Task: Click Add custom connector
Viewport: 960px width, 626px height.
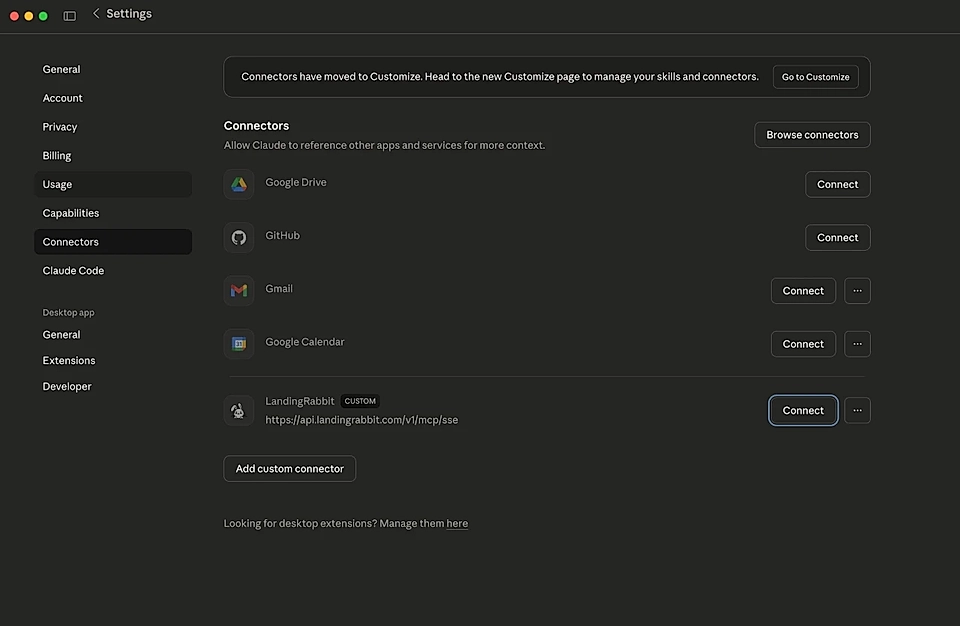Action: point(289,468)
